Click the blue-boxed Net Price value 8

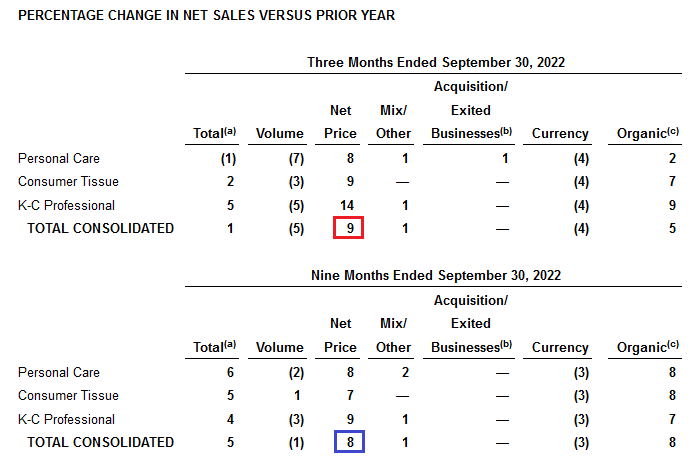click(x=350, y=442)
